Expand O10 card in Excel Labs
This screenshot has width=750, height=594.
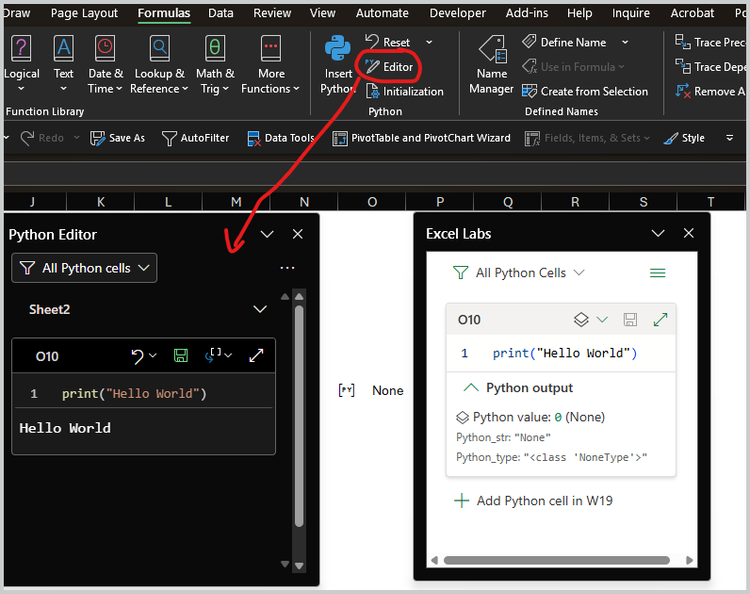click(x=660, y=319)
